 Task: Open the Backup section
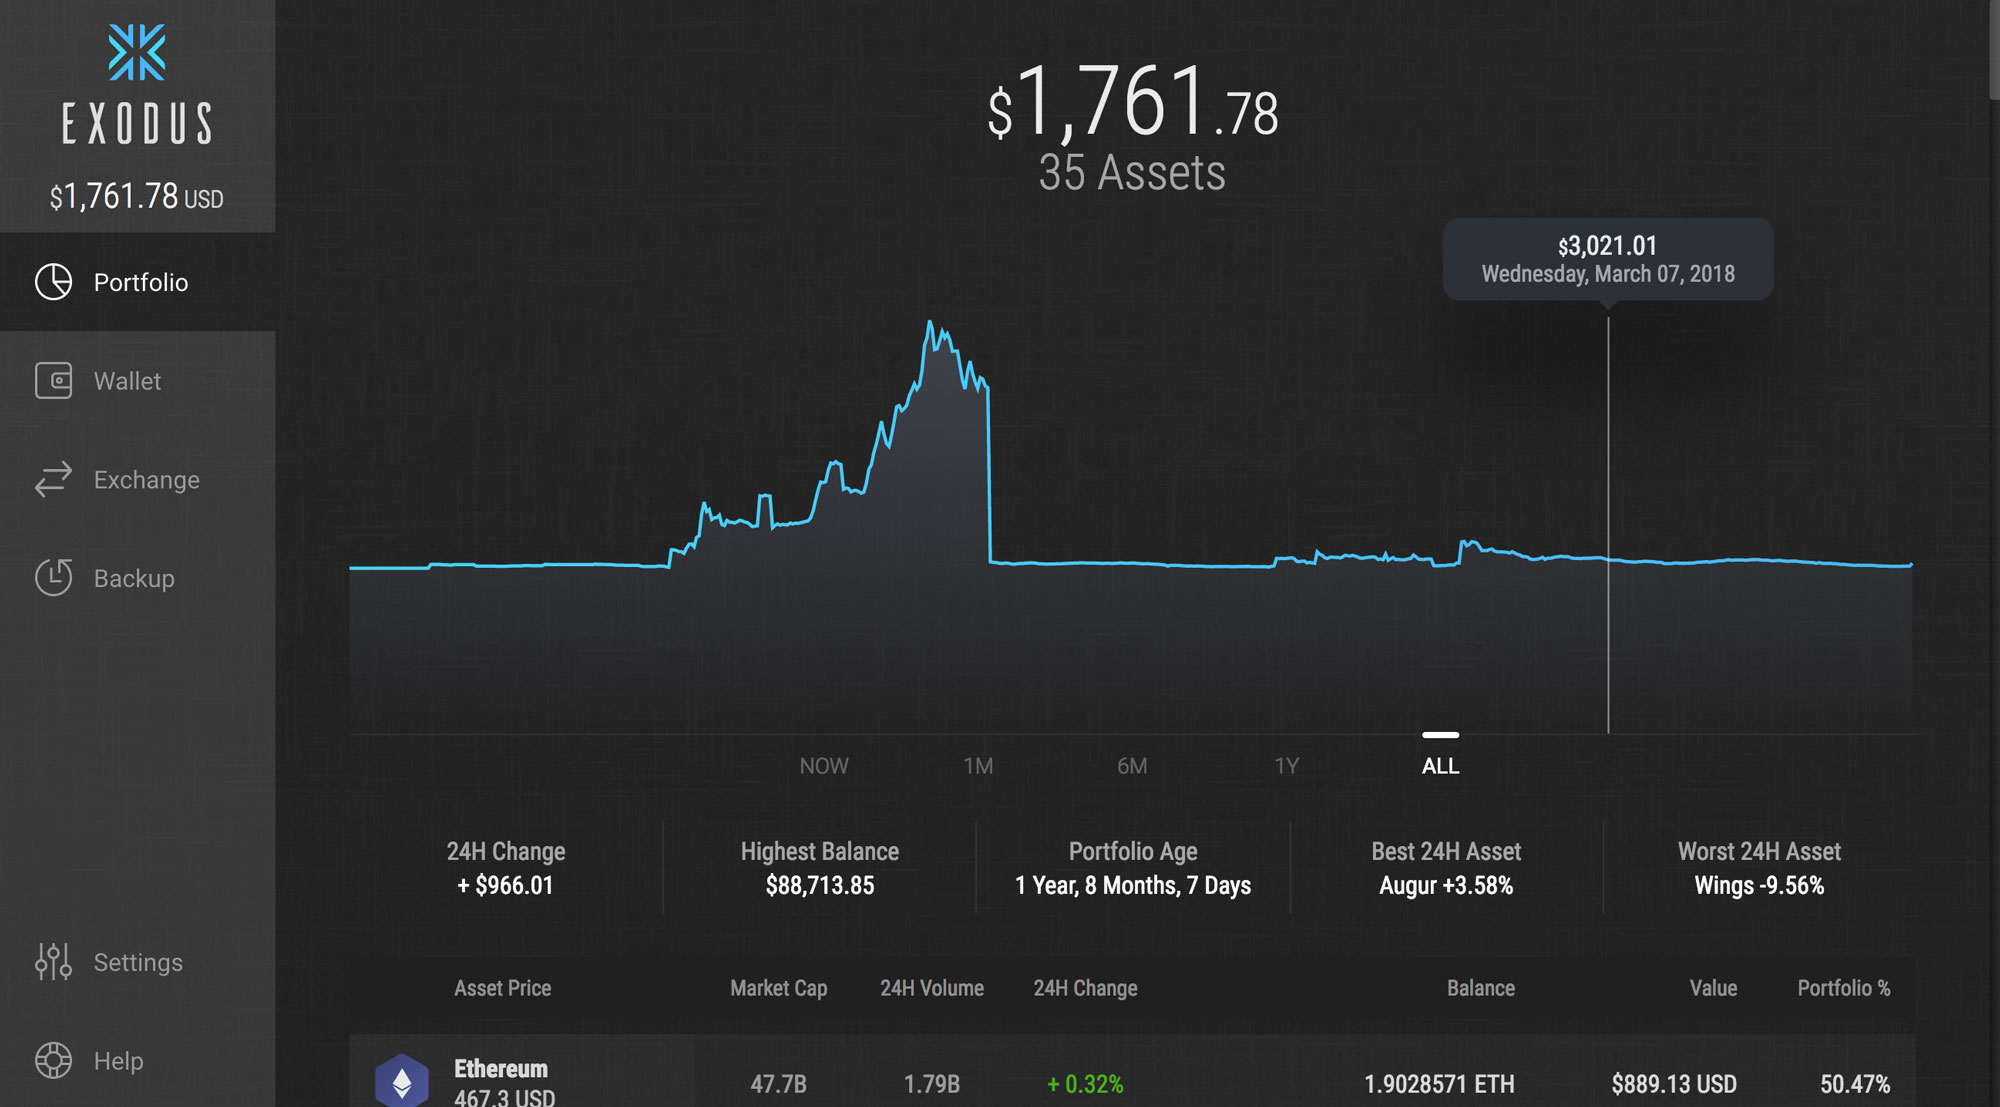coord(138,578)
